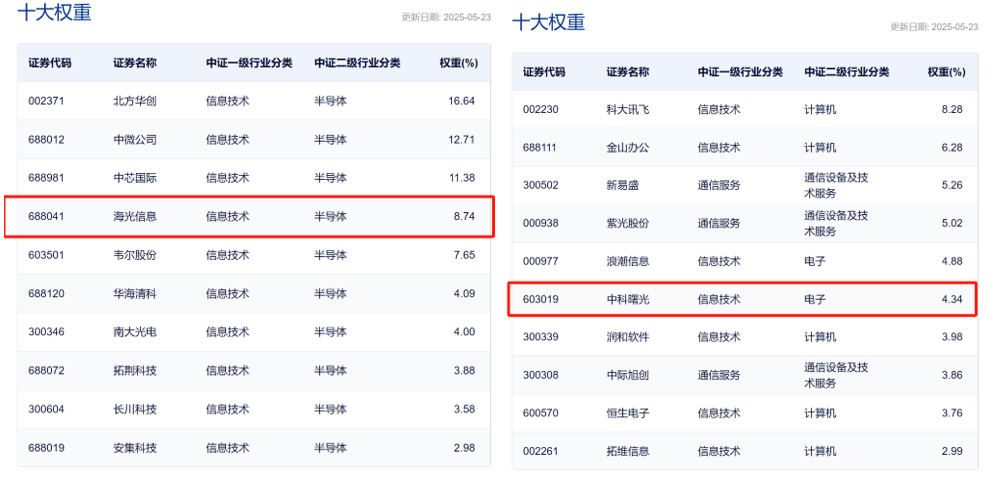
Task: Select the 北方华创 name cell
Action: (x=135, y=100)
